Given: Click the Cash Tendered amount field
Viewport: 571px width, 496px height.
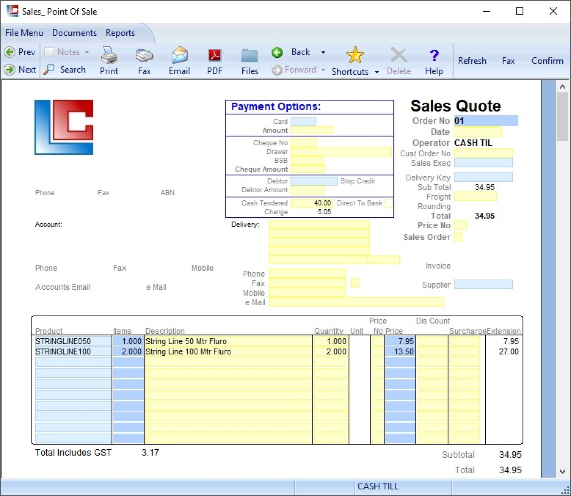Looking at the screenshot, I should coord(311,203).
